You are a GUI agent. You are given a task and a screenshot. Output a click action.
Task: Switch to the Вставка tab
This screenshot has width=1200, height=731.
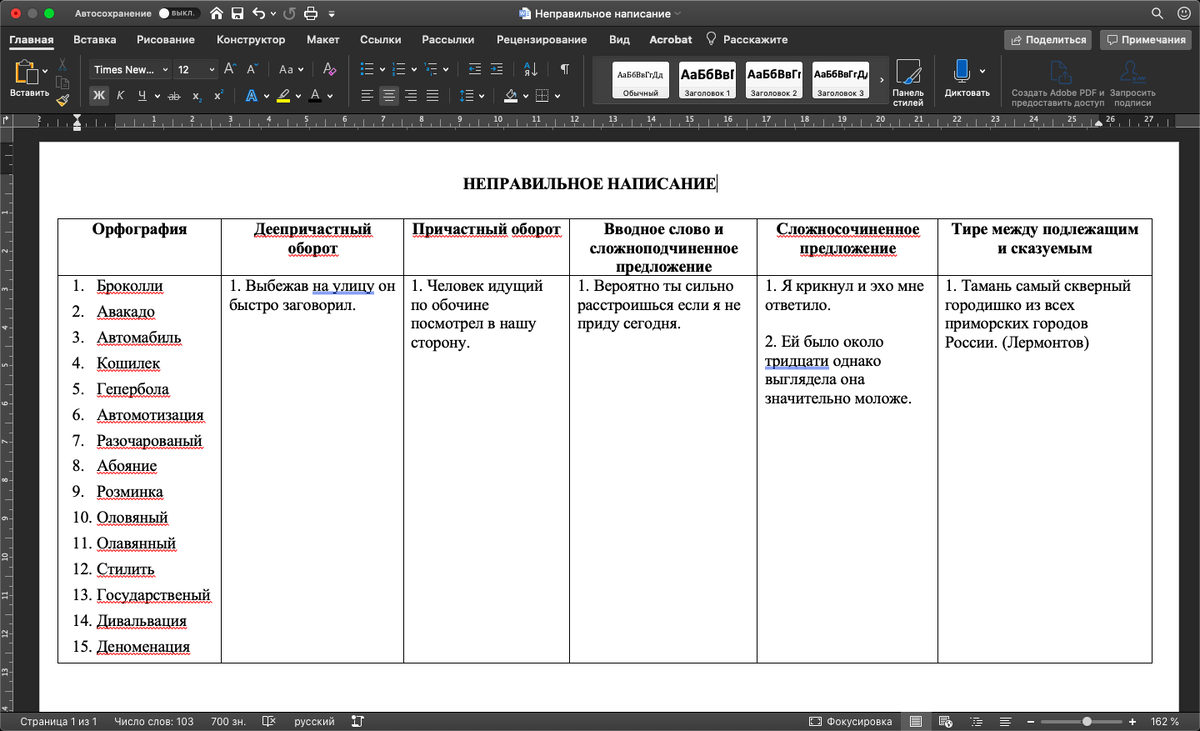click(94, 40)
